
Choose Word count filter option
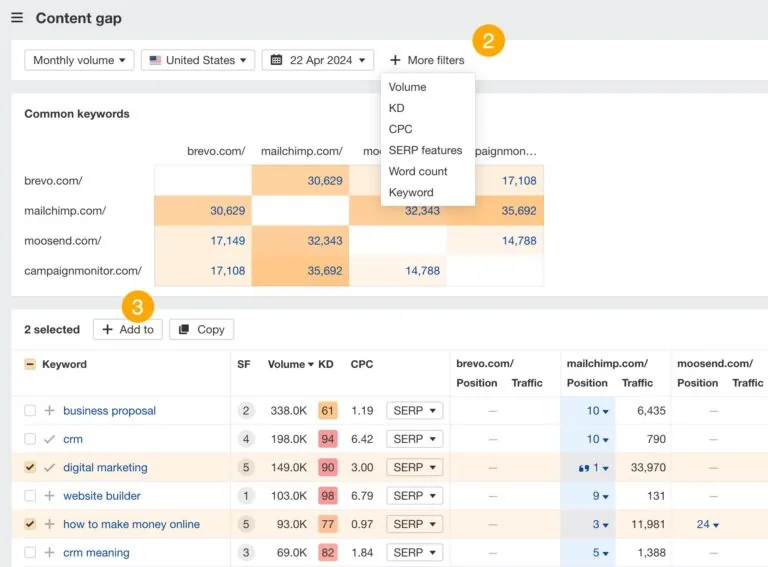(x=418, y=171)
